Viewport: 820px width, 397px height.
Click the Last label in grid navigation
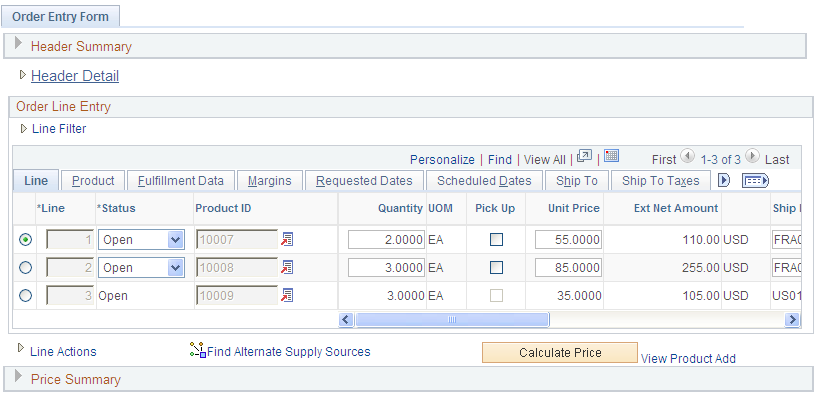777,160
